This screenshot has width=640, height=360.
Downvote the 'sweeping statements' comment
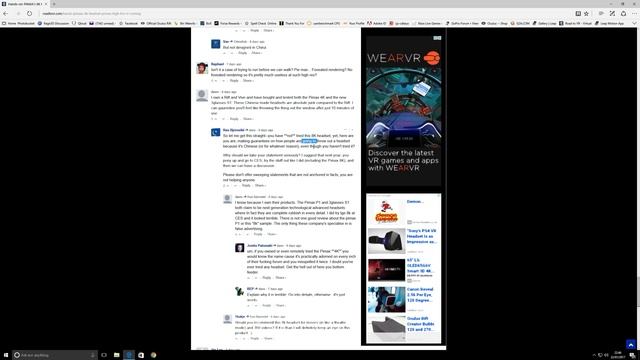click(x=235, y=185)
